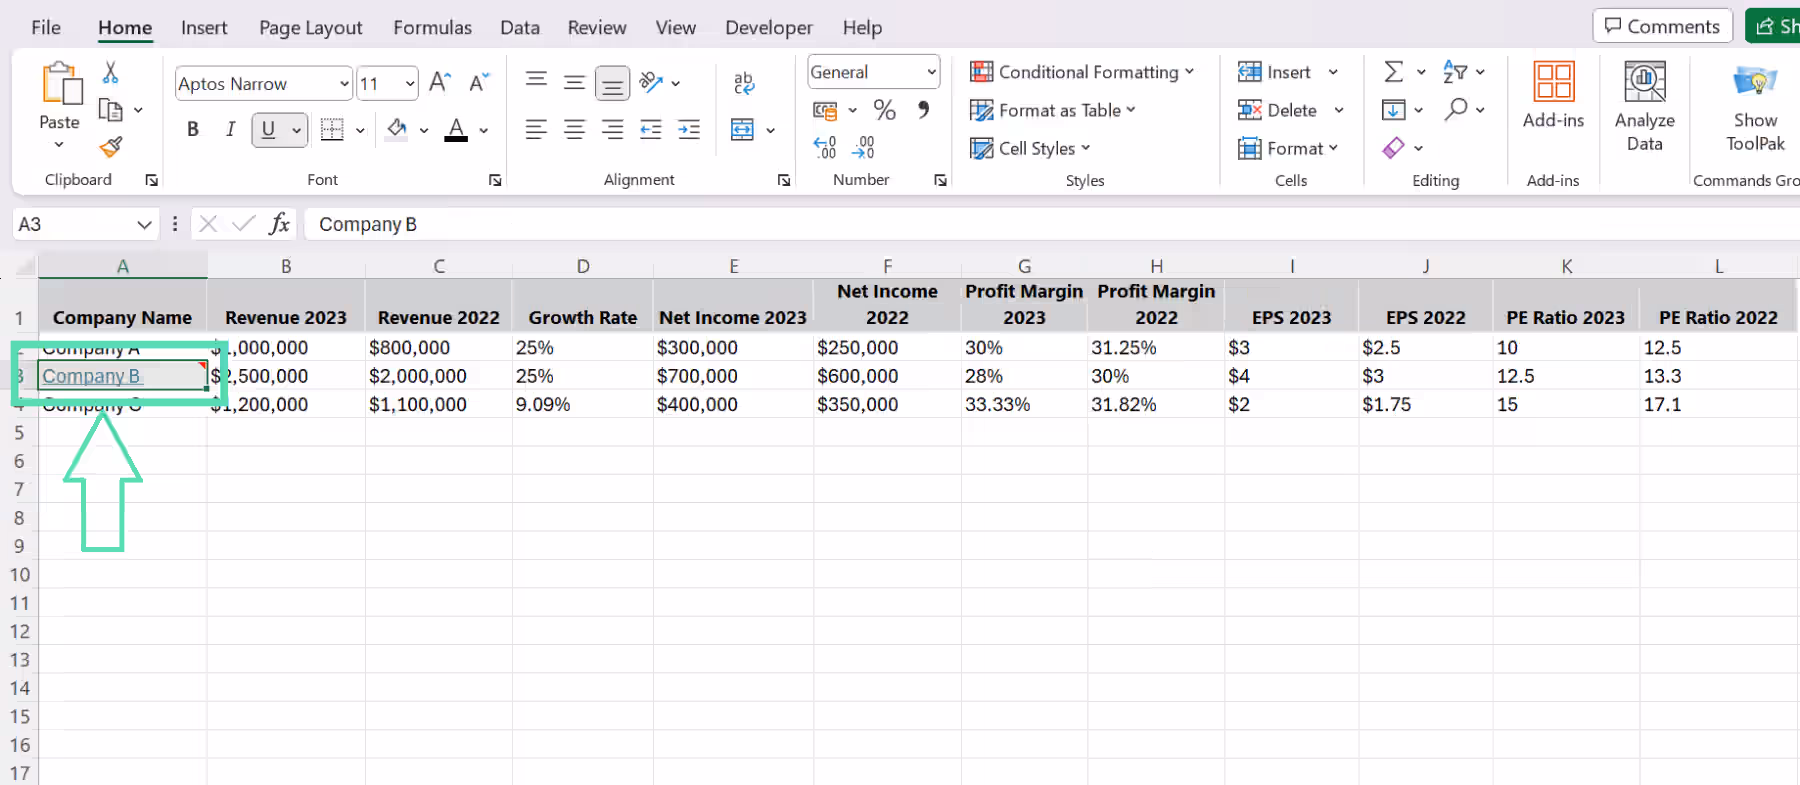Apply the Fill Color bucket
Viewport: 1800px width, 785px height.
(397, 129)
